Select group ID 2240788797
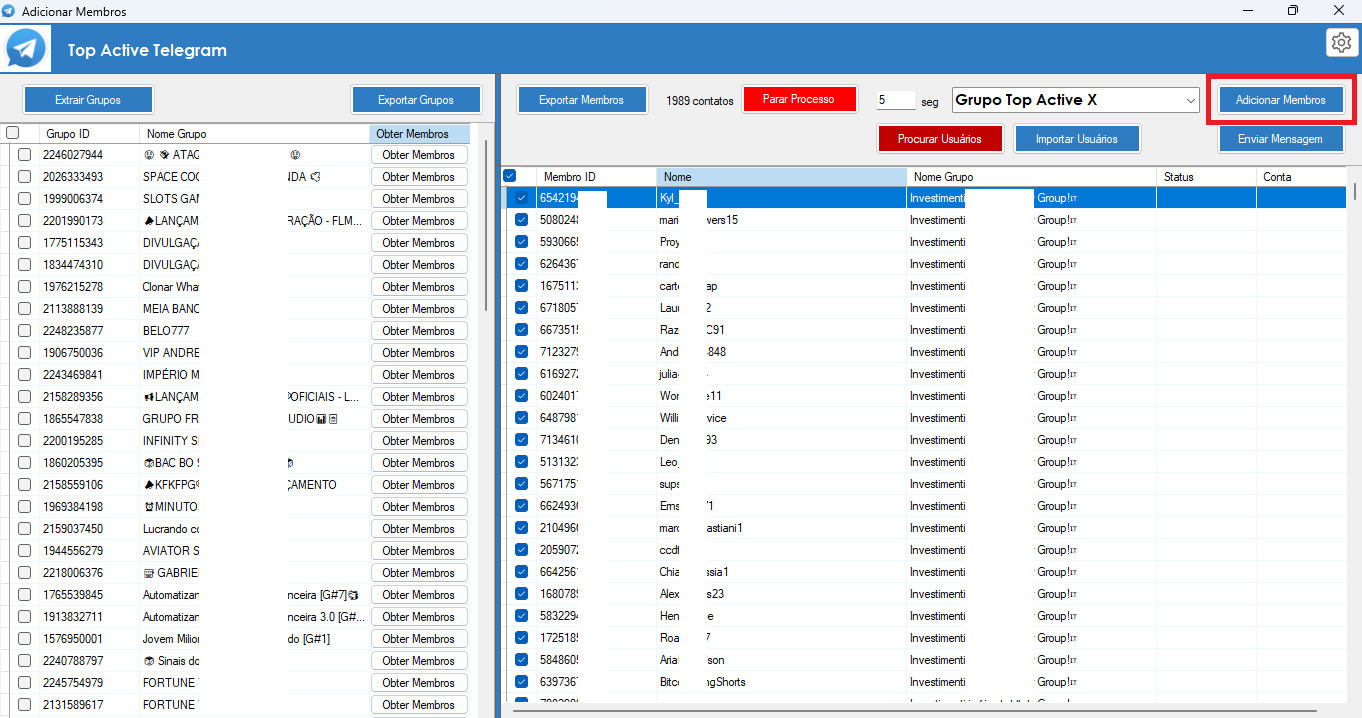 pos(72,661)
